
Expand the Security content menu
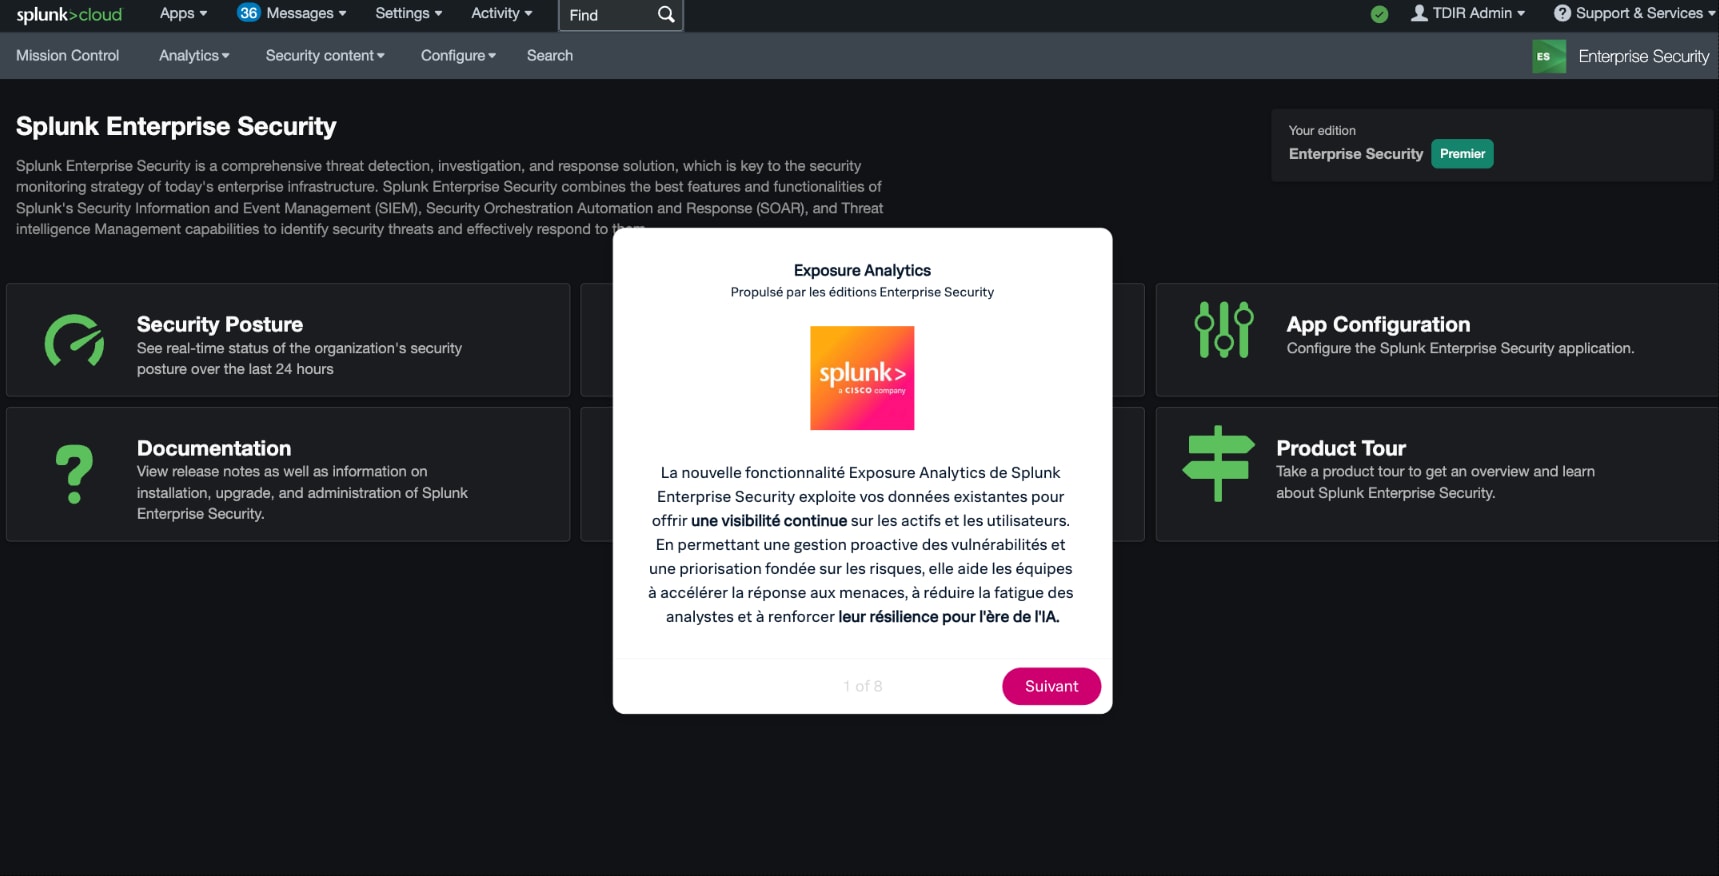[x=325, y=56]
